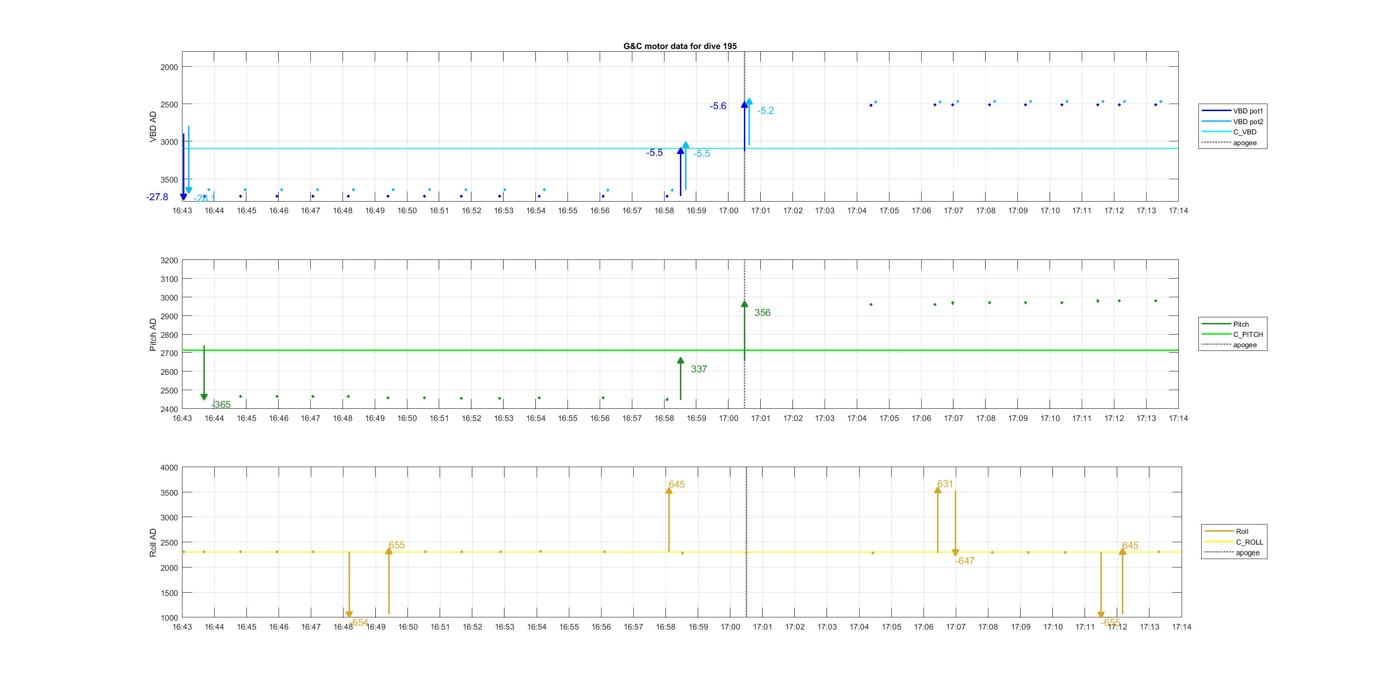1400x693 pixels.
Task: Select the "C_VBD" legend entry
Action: (x=1229, y=132)
